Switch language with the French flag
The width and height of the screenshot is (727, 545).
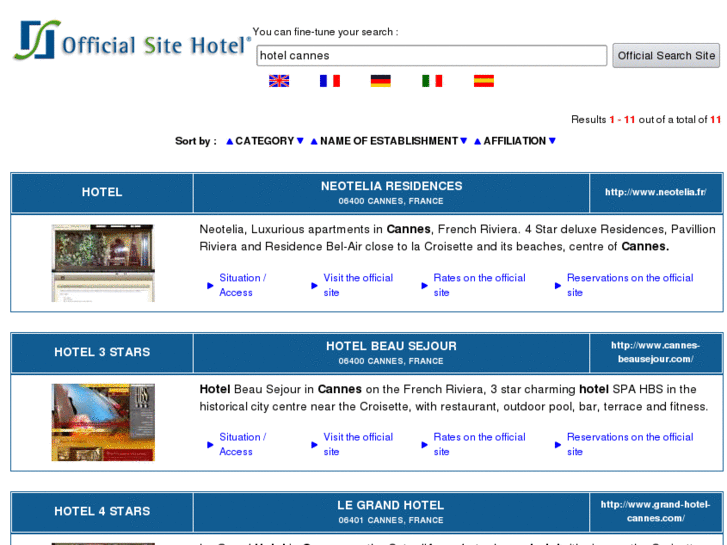(x=330, y=81)
